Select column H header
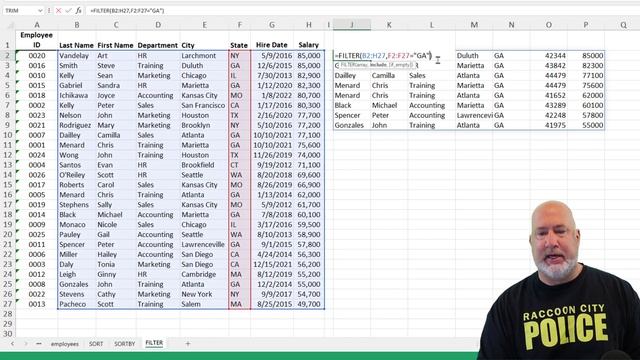This screenshot has height=360, width=640. (x=309, y=25)
